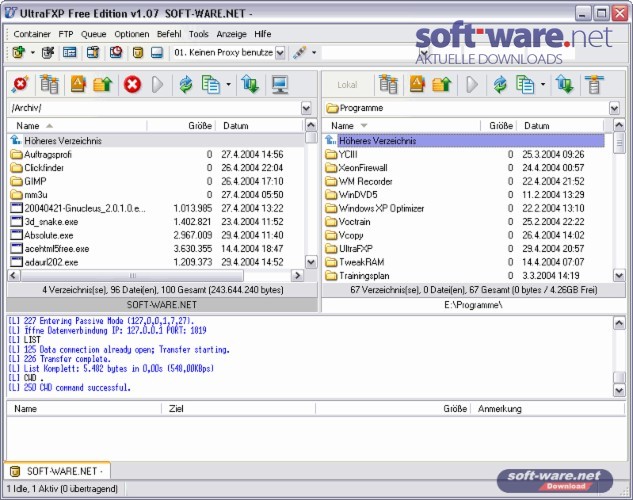Click folder-up icon in left pane toolbar
This screenshot has width=633, height=500.
tap(102, 84)
